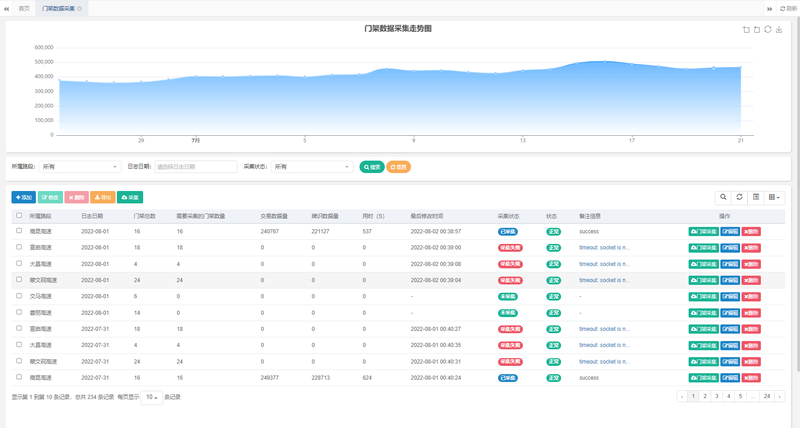Go to pagination page 4
The image size is (800, 428).
pyautogui.click(x=729, y=396)
